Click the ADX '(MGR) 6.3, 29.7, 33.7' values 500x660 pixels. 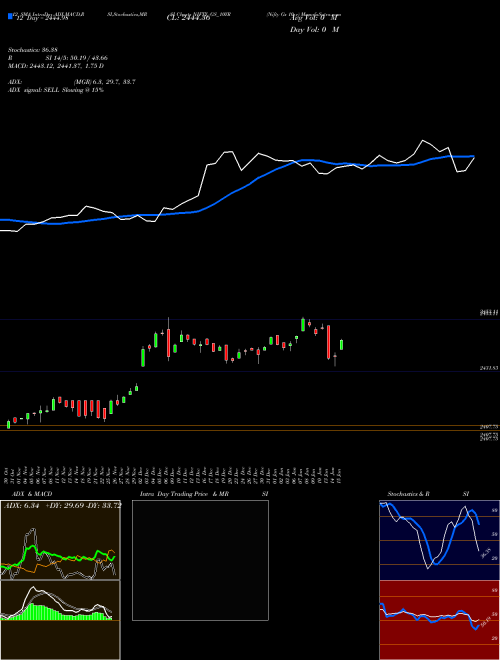(x=104, y=82)
